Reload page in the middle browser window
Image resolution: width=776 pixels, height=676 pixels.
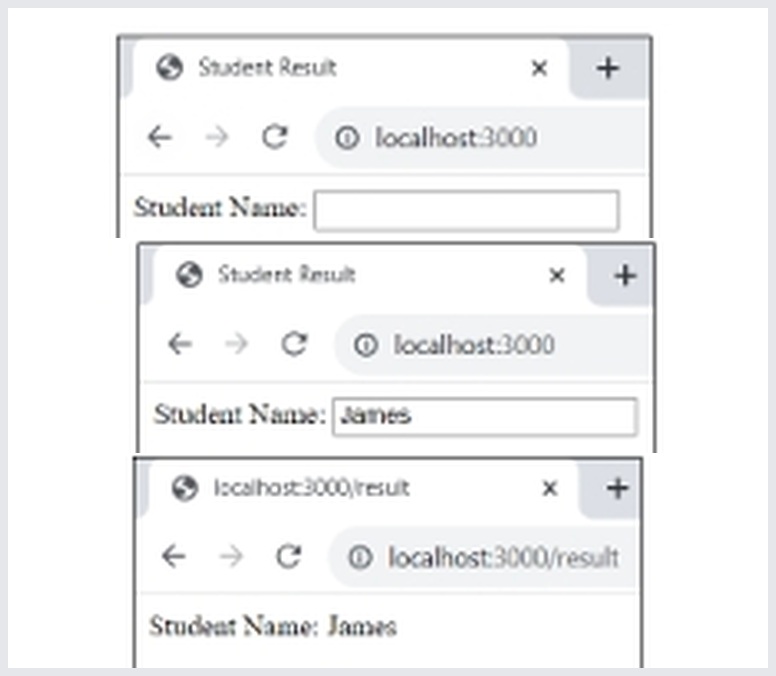pyautogui.click(x=294, y=344)
